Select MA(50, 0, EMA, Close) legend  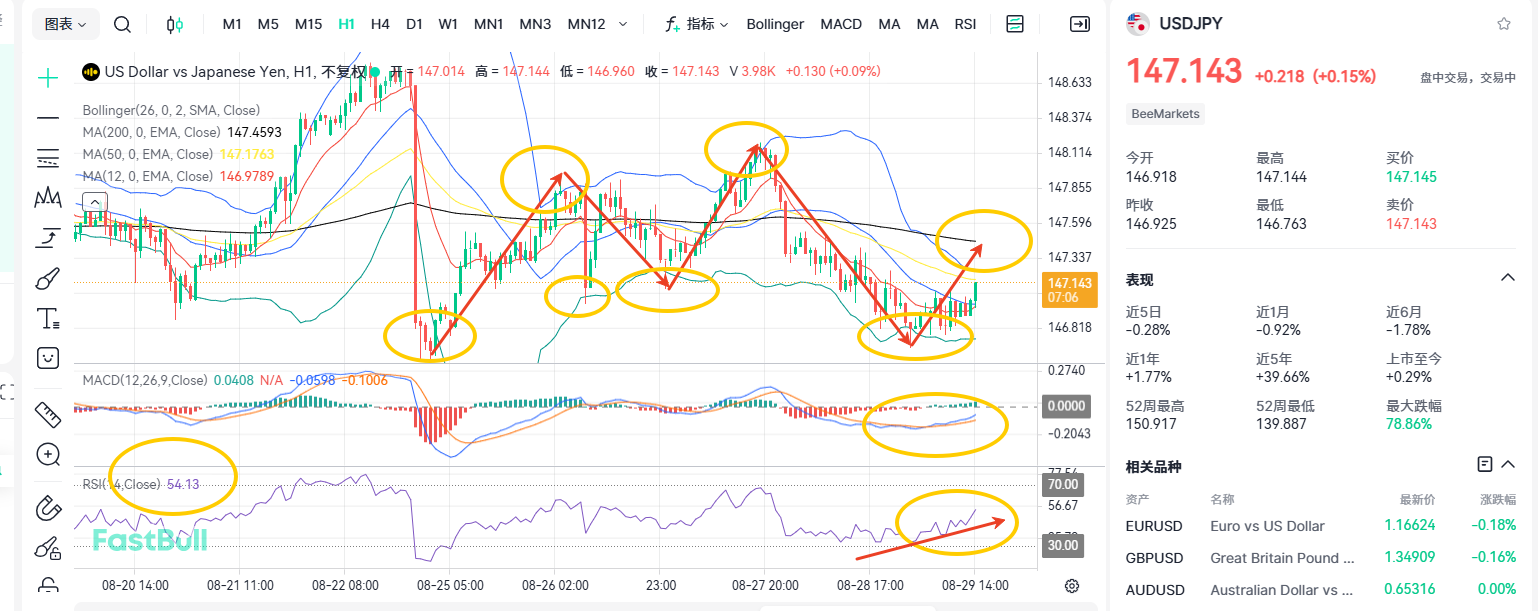pyautogui.click(x=148, y=154)
